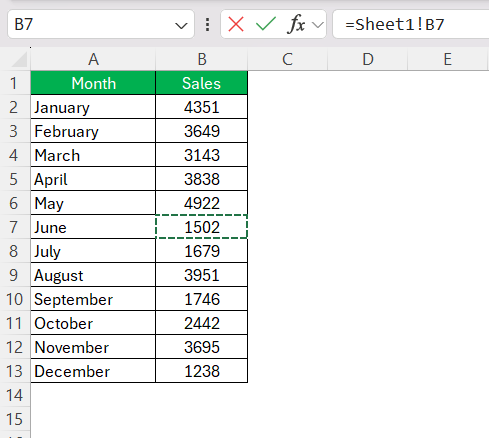Viewport: 489px width, 438px height.
Task: Click the sales value 3838
Action: [x=202, y=179]
